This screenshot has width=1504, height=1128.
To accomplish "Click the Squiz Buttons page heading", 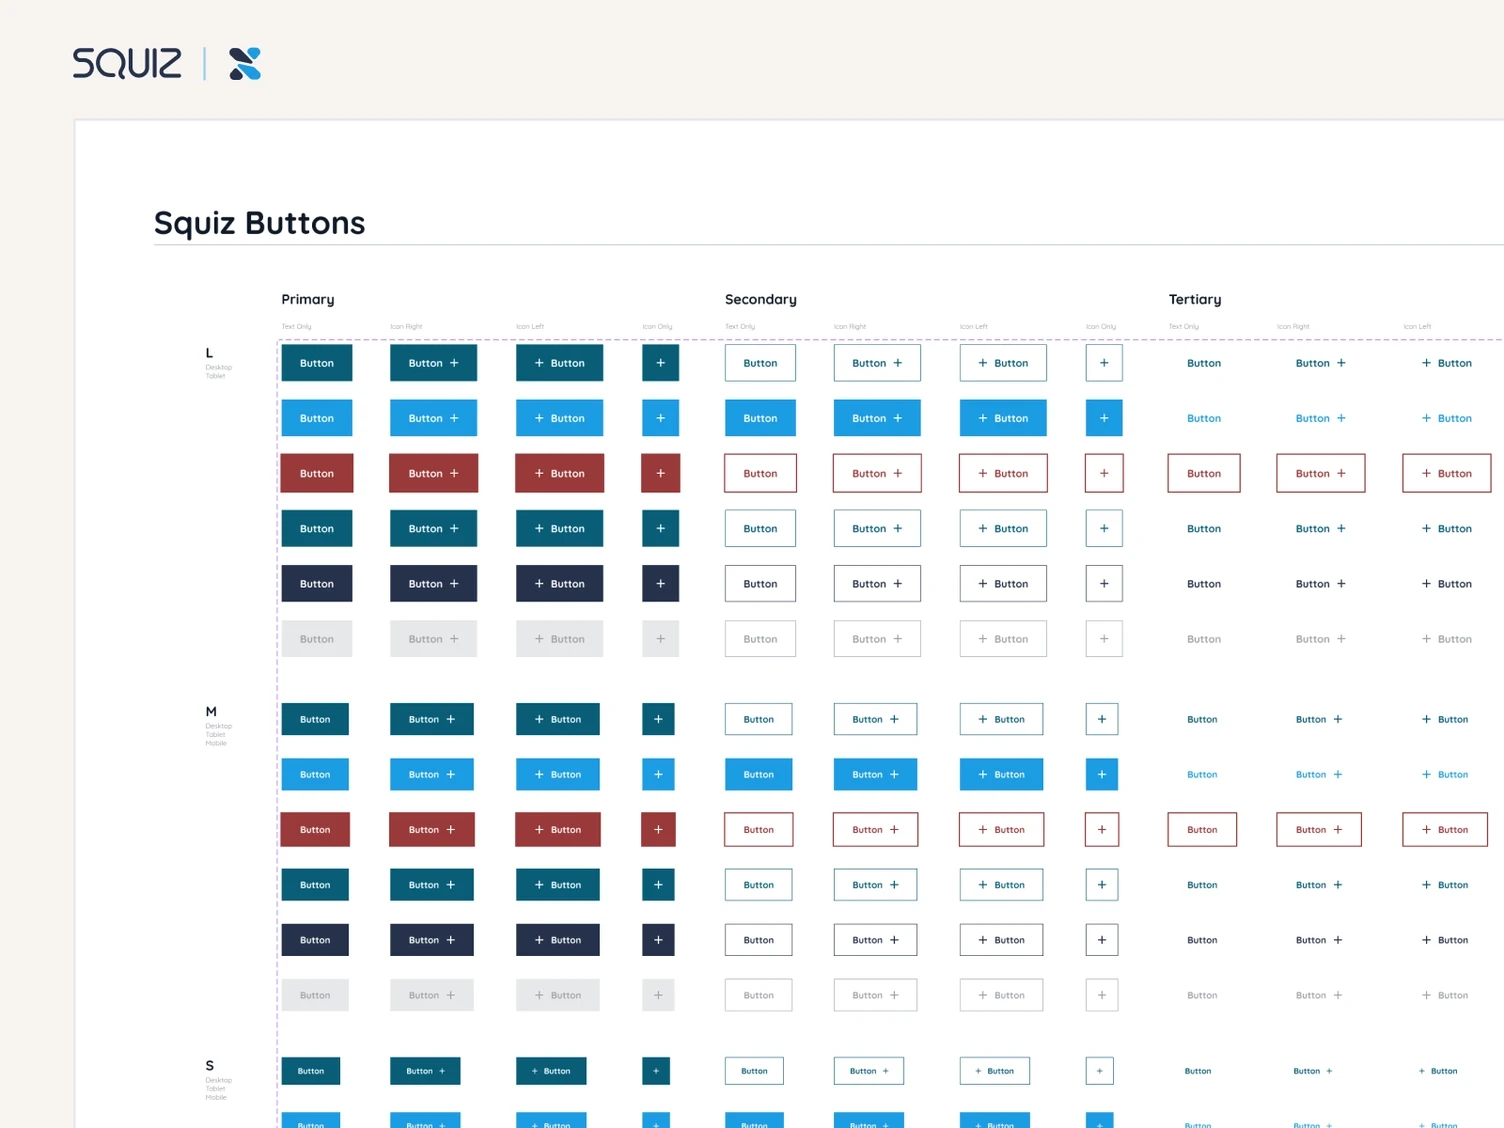I will (260, 223).
